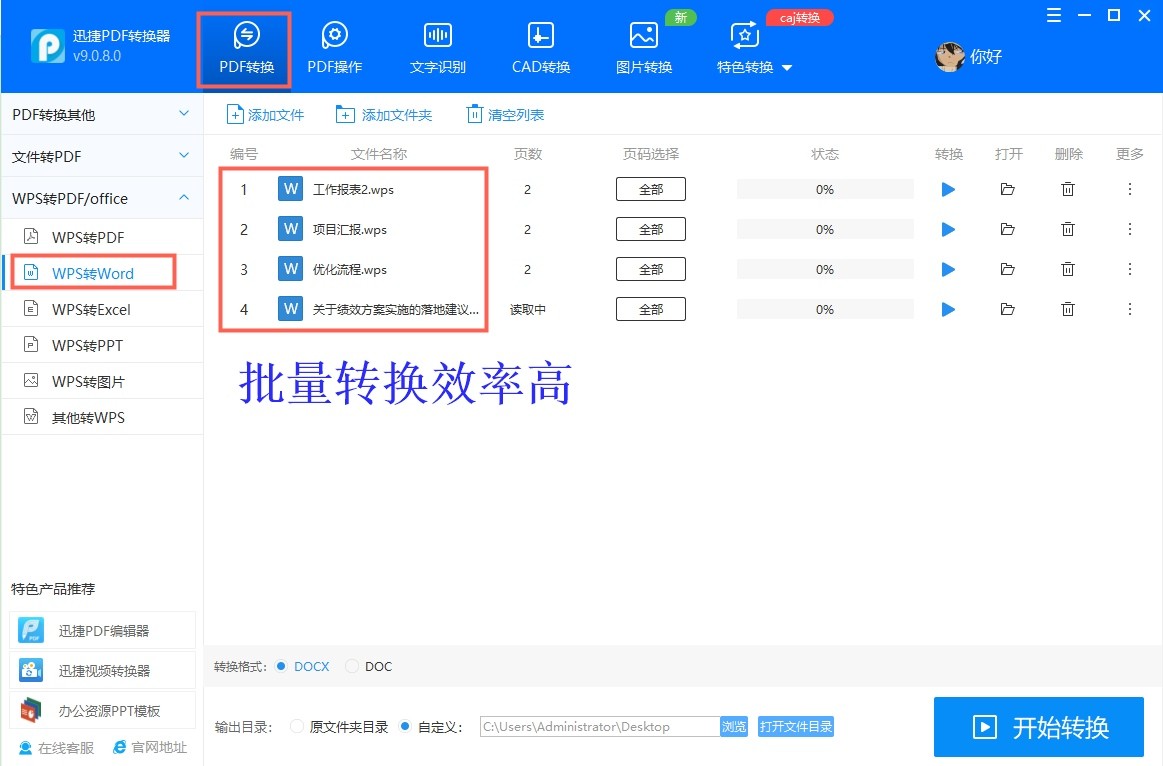Select WPS转图片 option
This screenshot has height=766, width=1163.
pos(102,381)
